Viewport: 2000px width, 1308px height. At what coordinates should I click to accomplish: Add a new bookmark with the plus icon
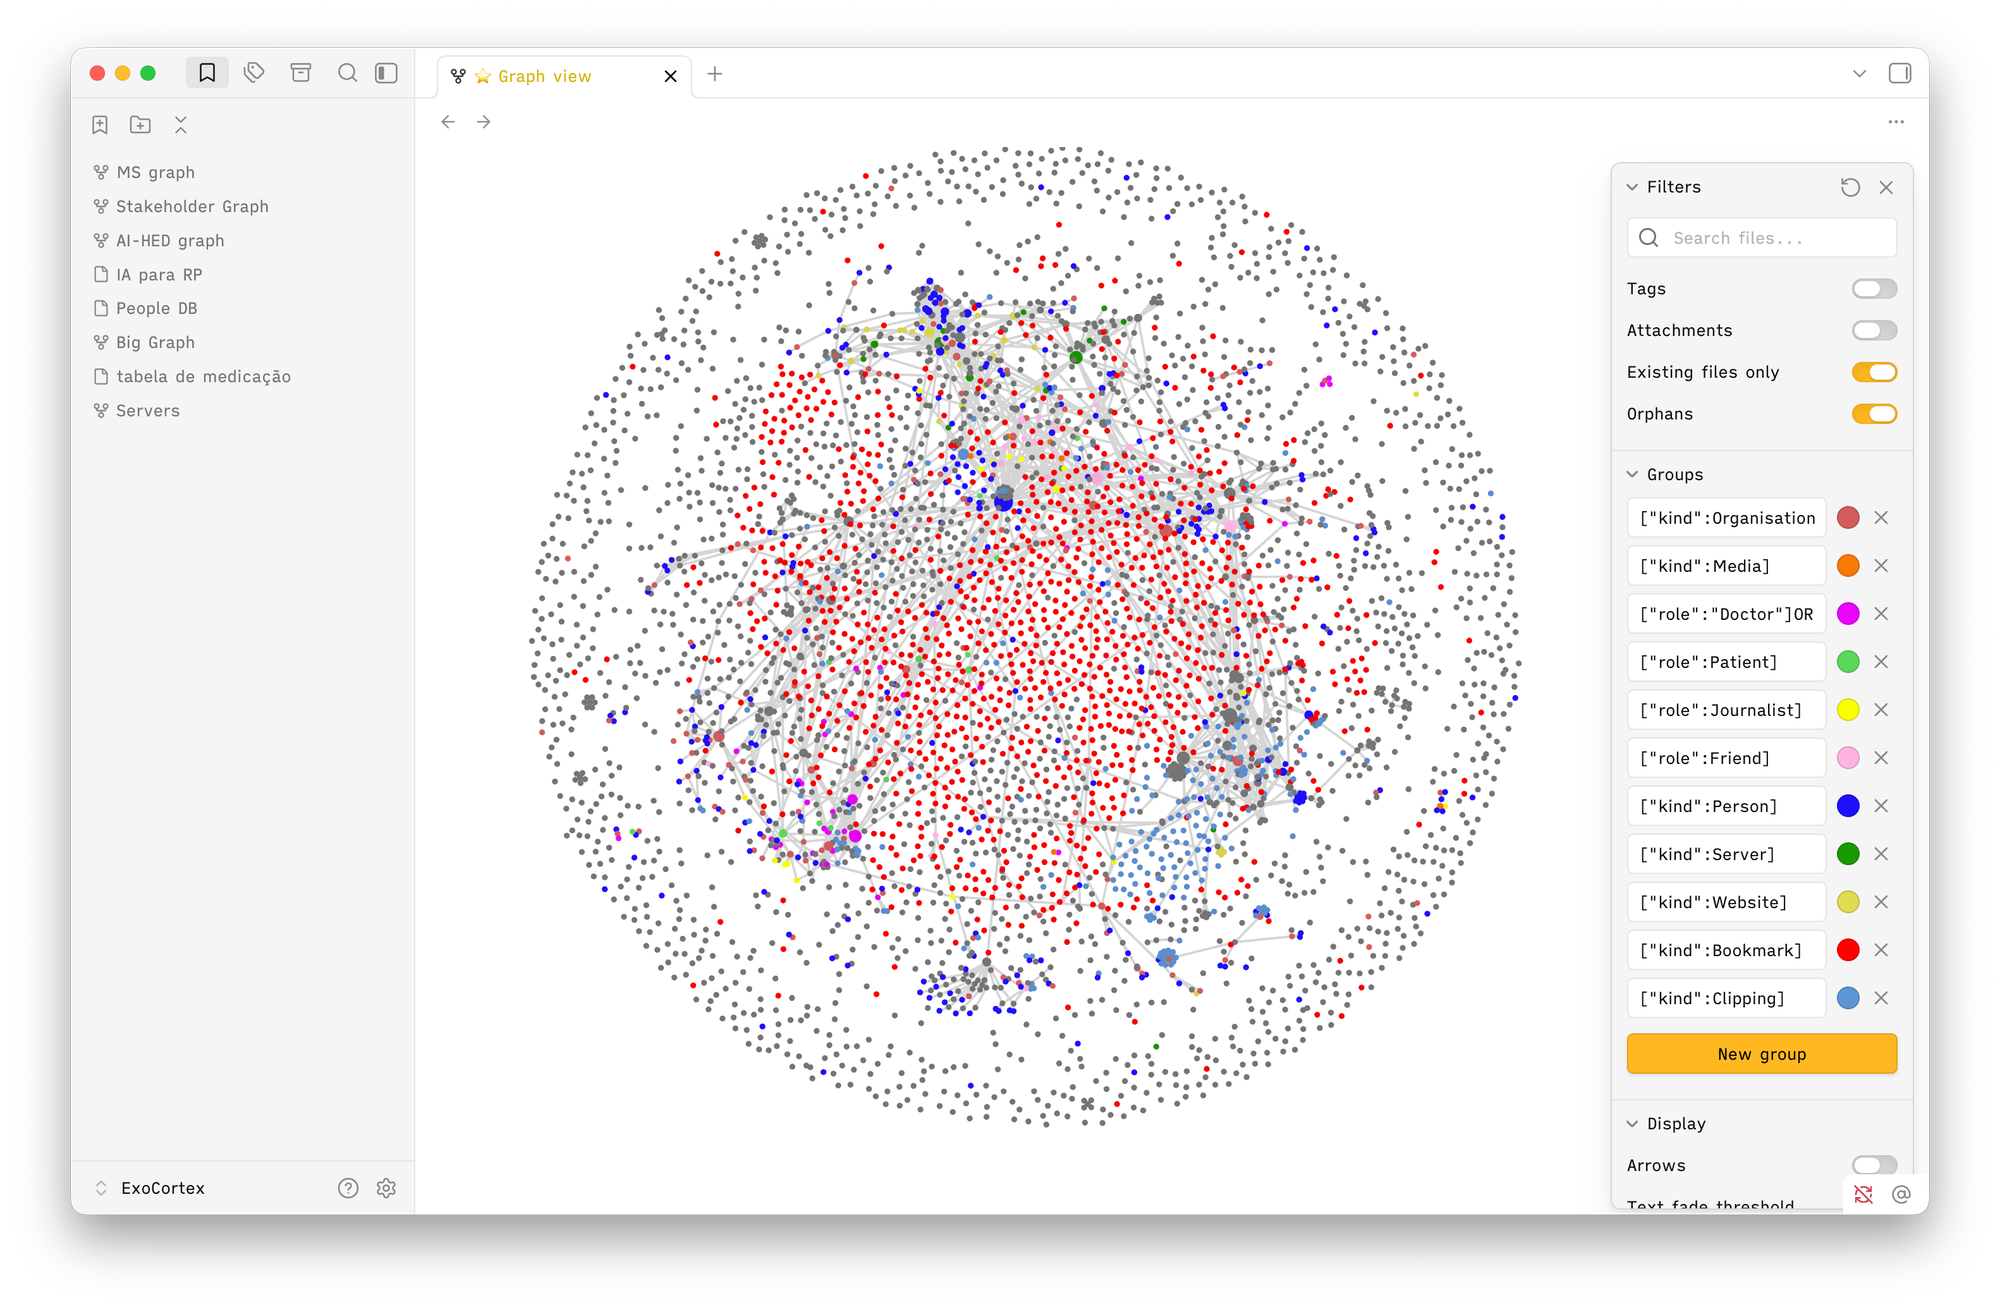100,125
